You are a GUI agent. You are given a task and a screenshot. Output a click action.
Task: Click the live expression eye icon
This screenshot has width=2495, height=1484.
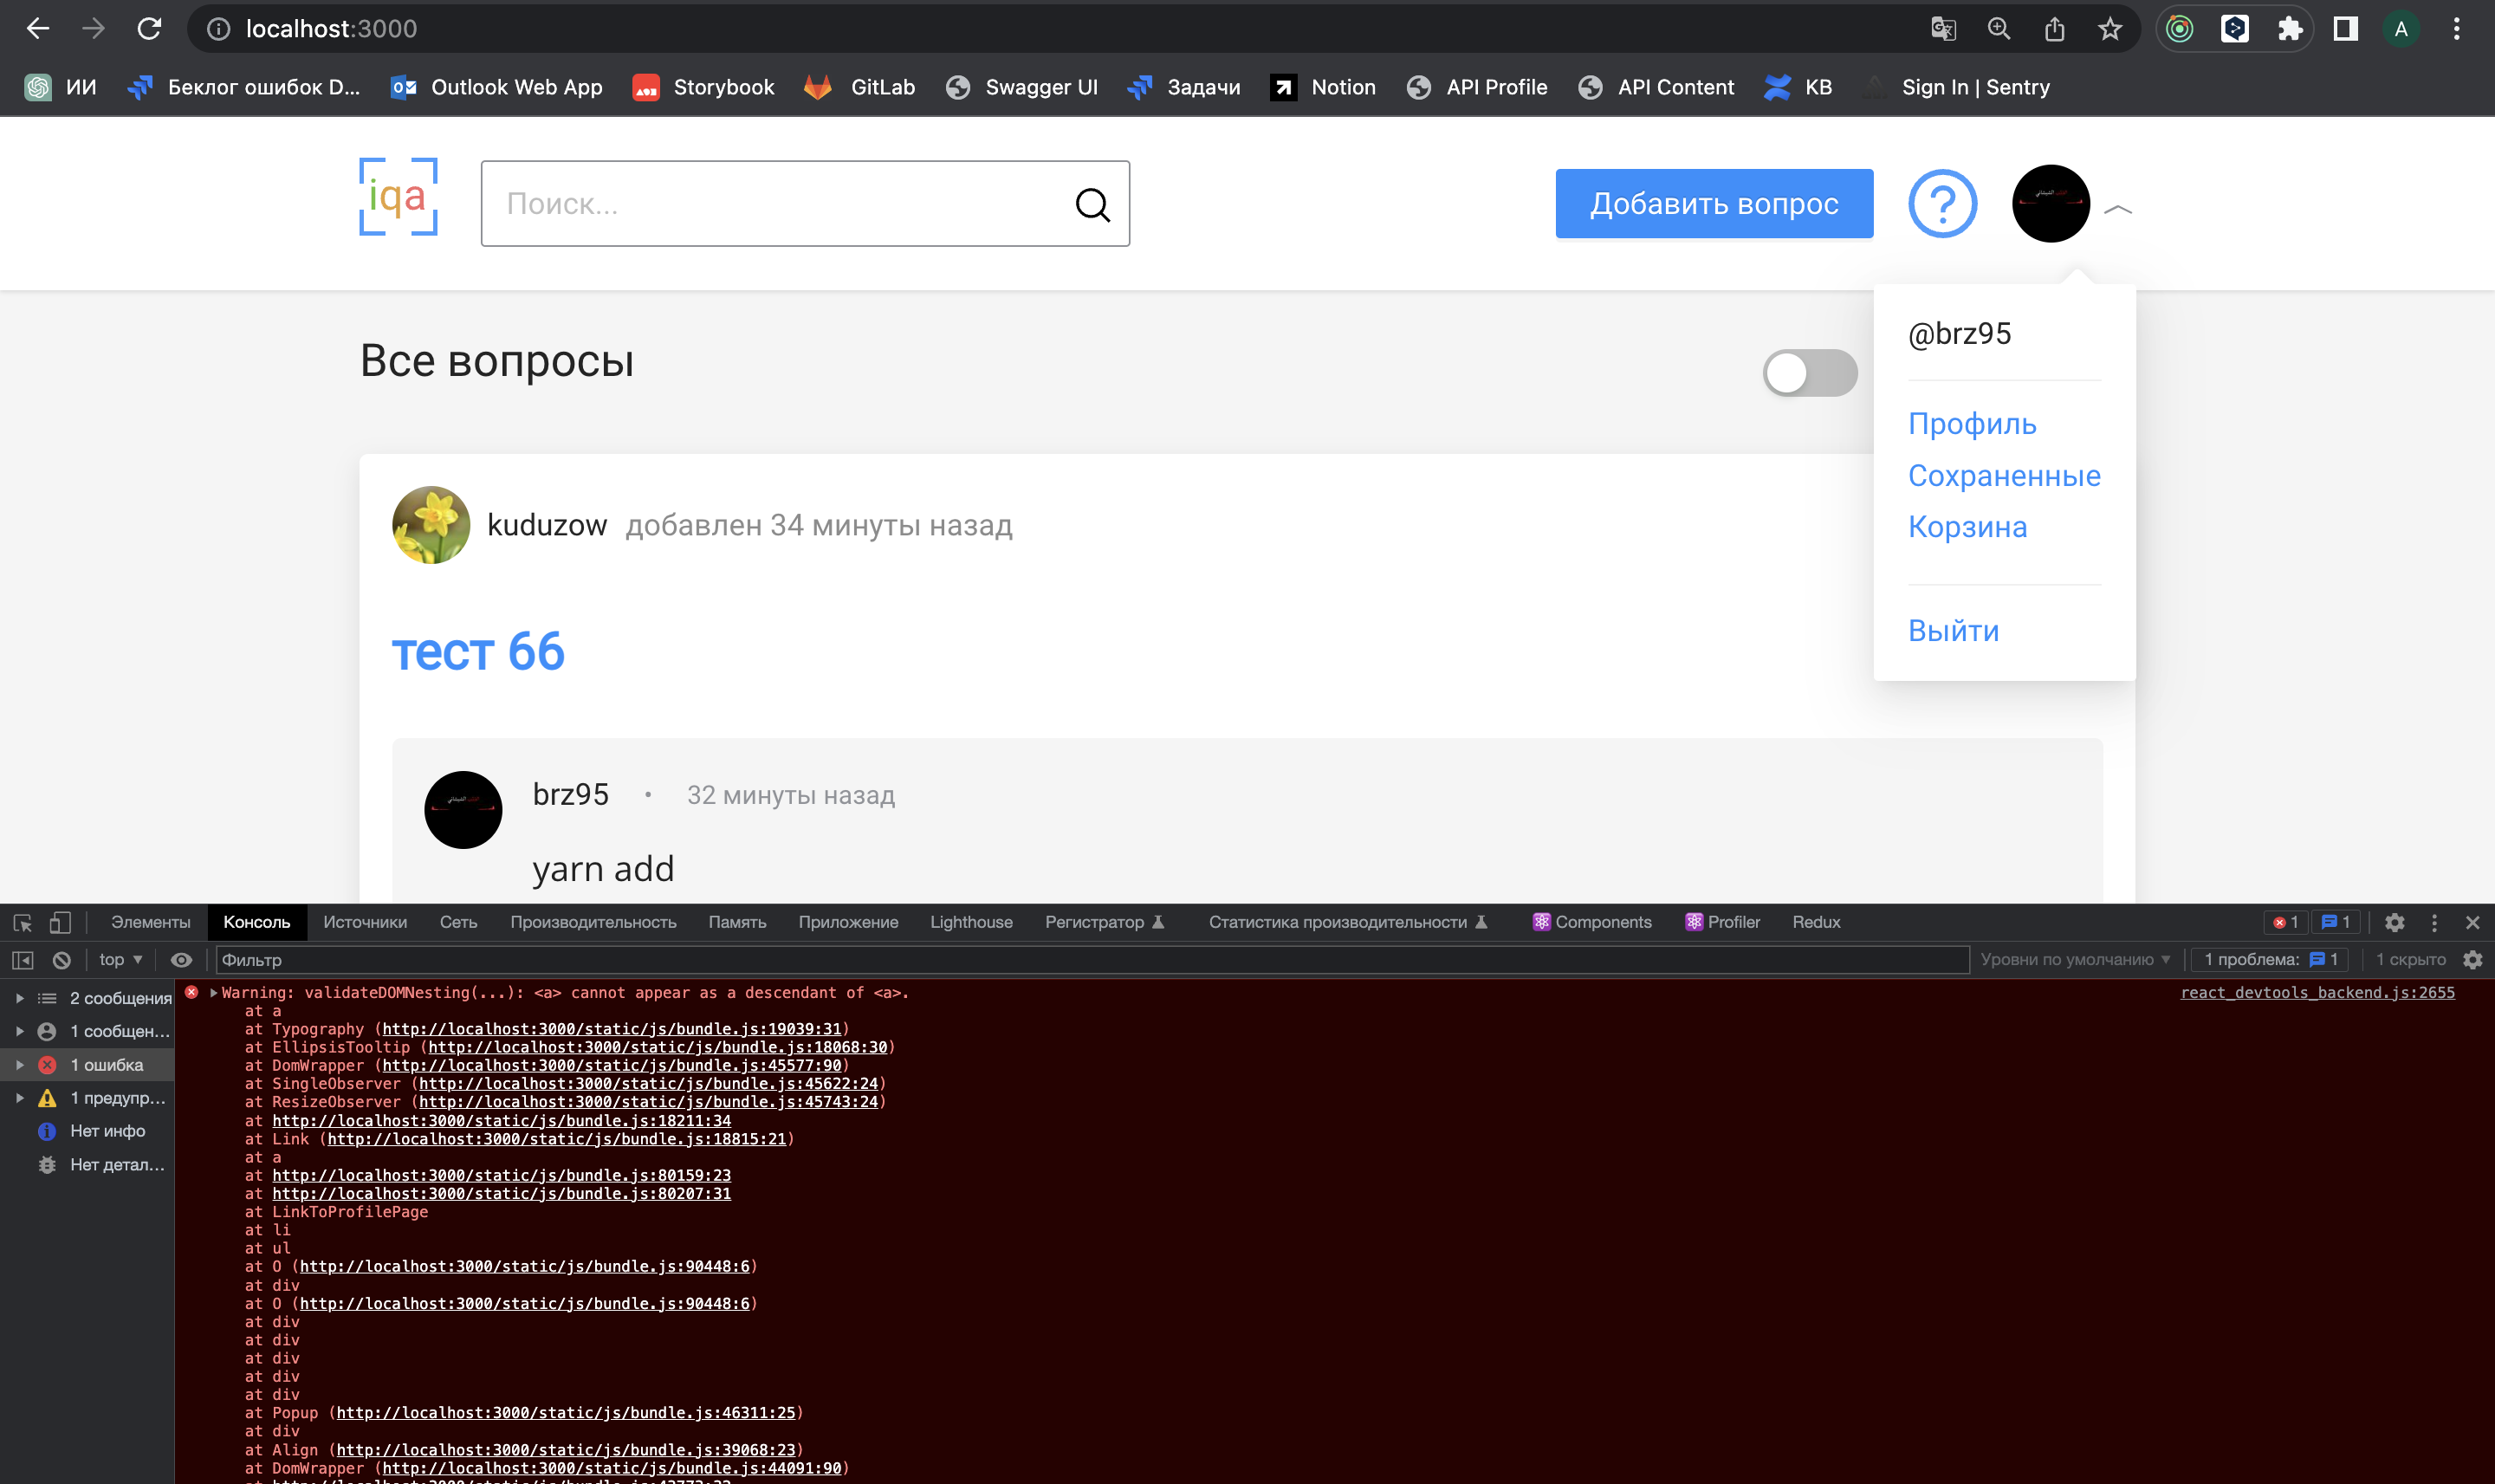(181, 960)
